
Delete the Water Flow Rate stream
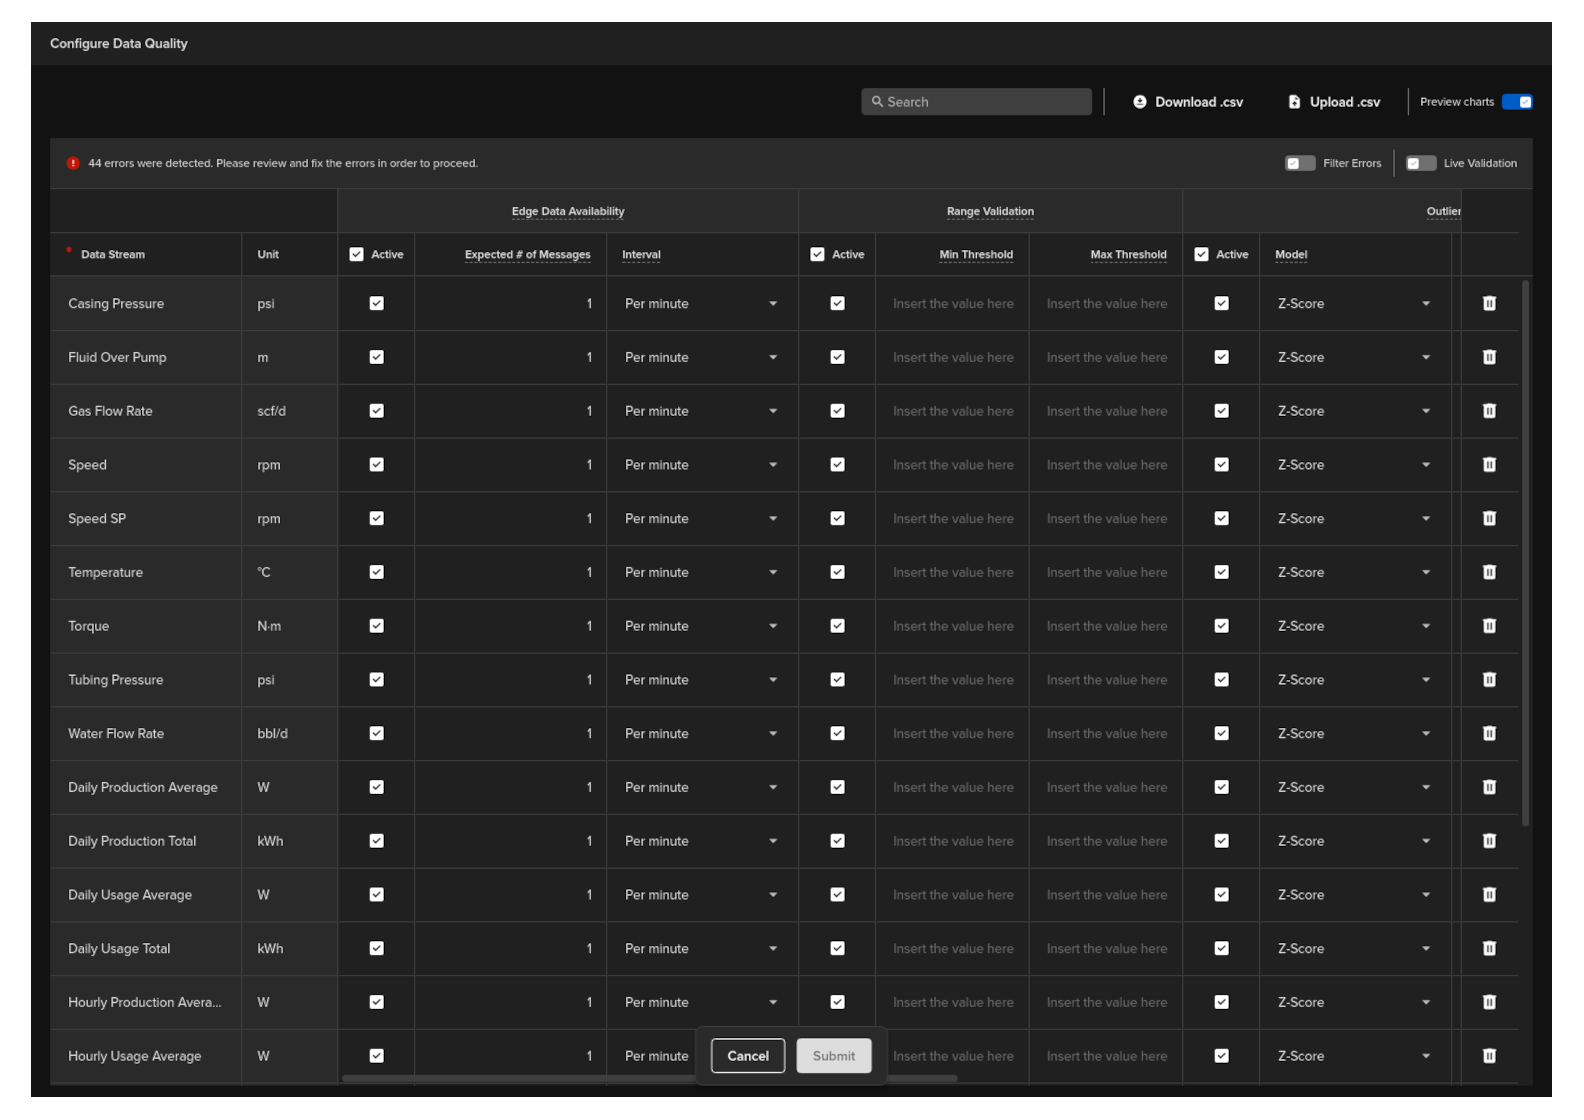coord(1489,734)
